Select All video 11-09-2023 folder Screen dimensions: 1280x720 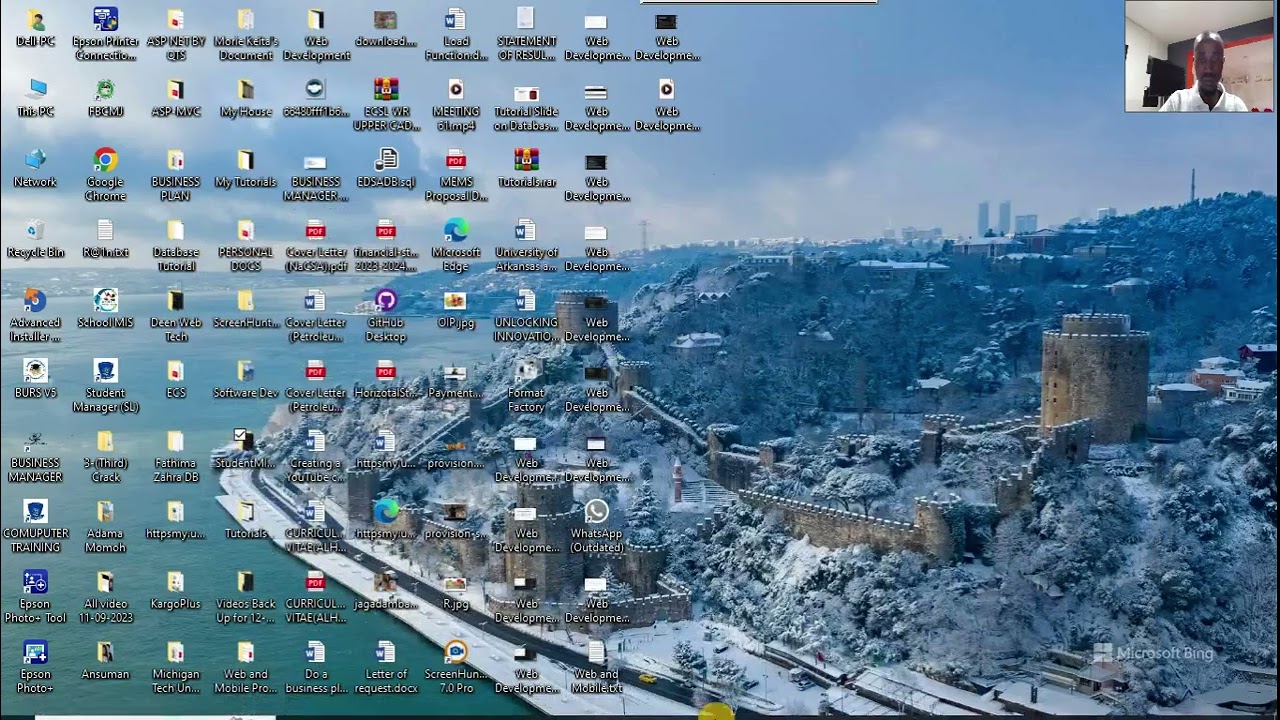(x=105, y=597)
